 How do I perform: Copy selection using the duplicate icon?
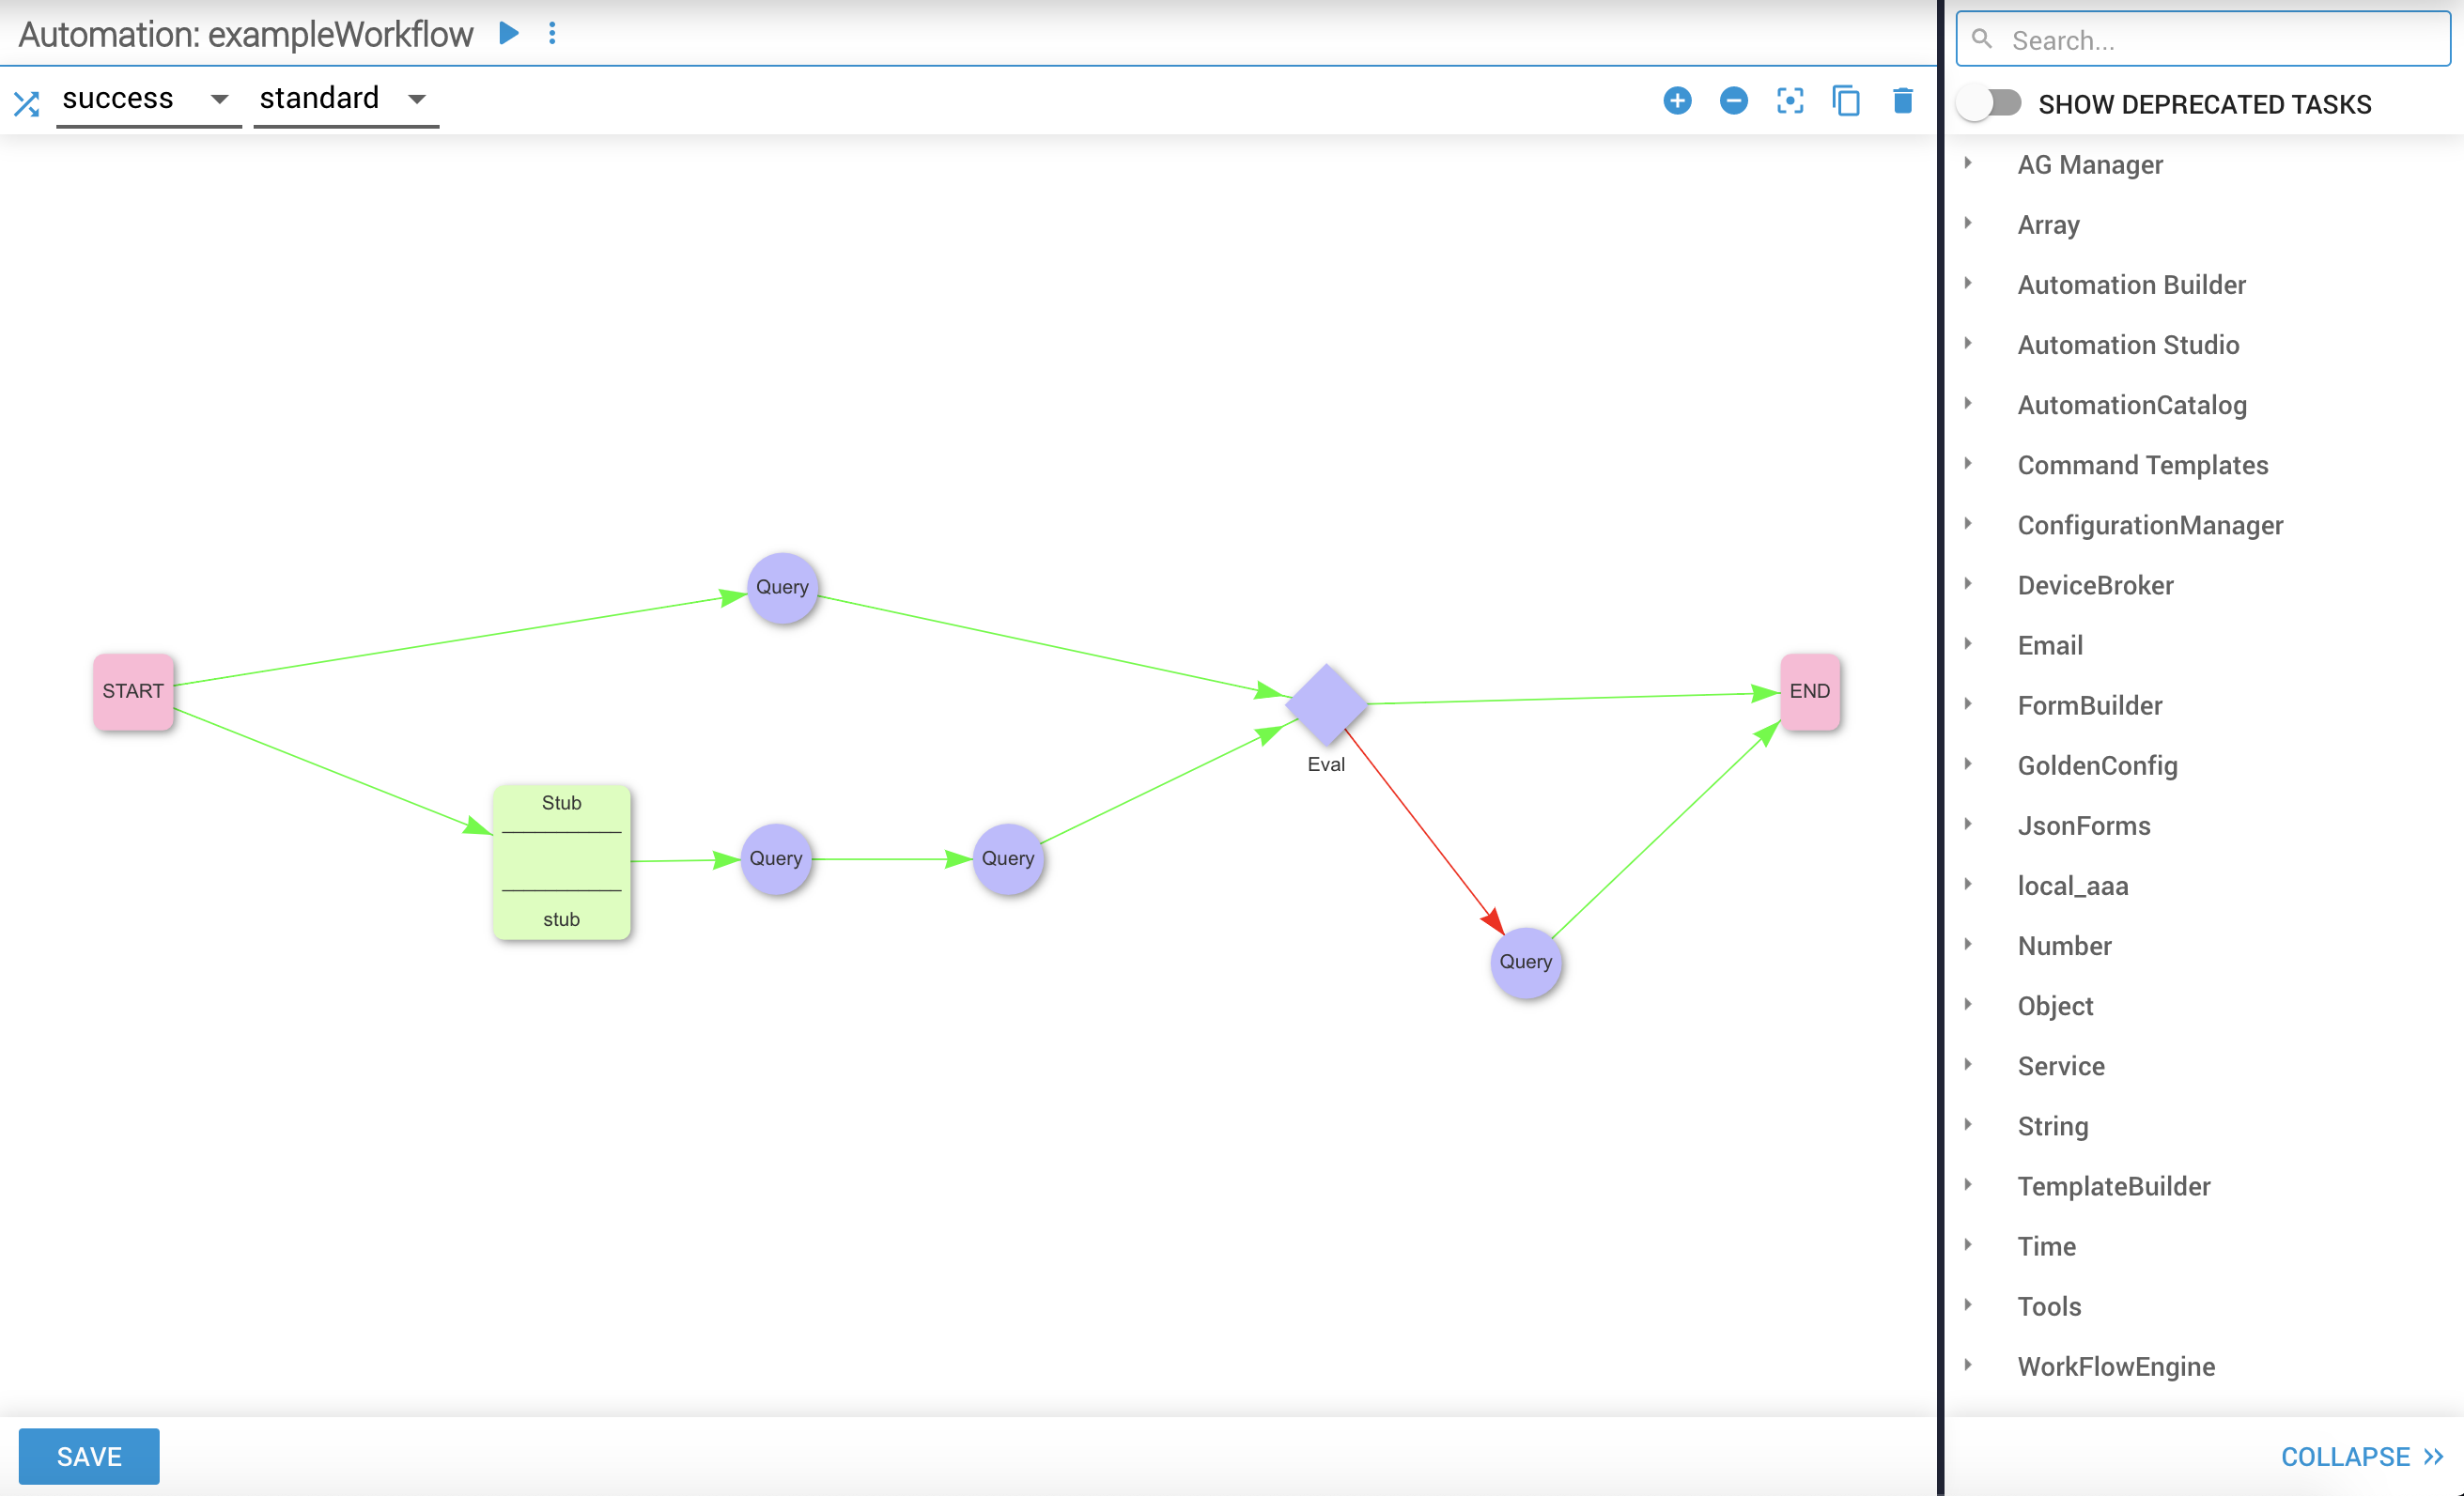click(x=1846, y=100)
